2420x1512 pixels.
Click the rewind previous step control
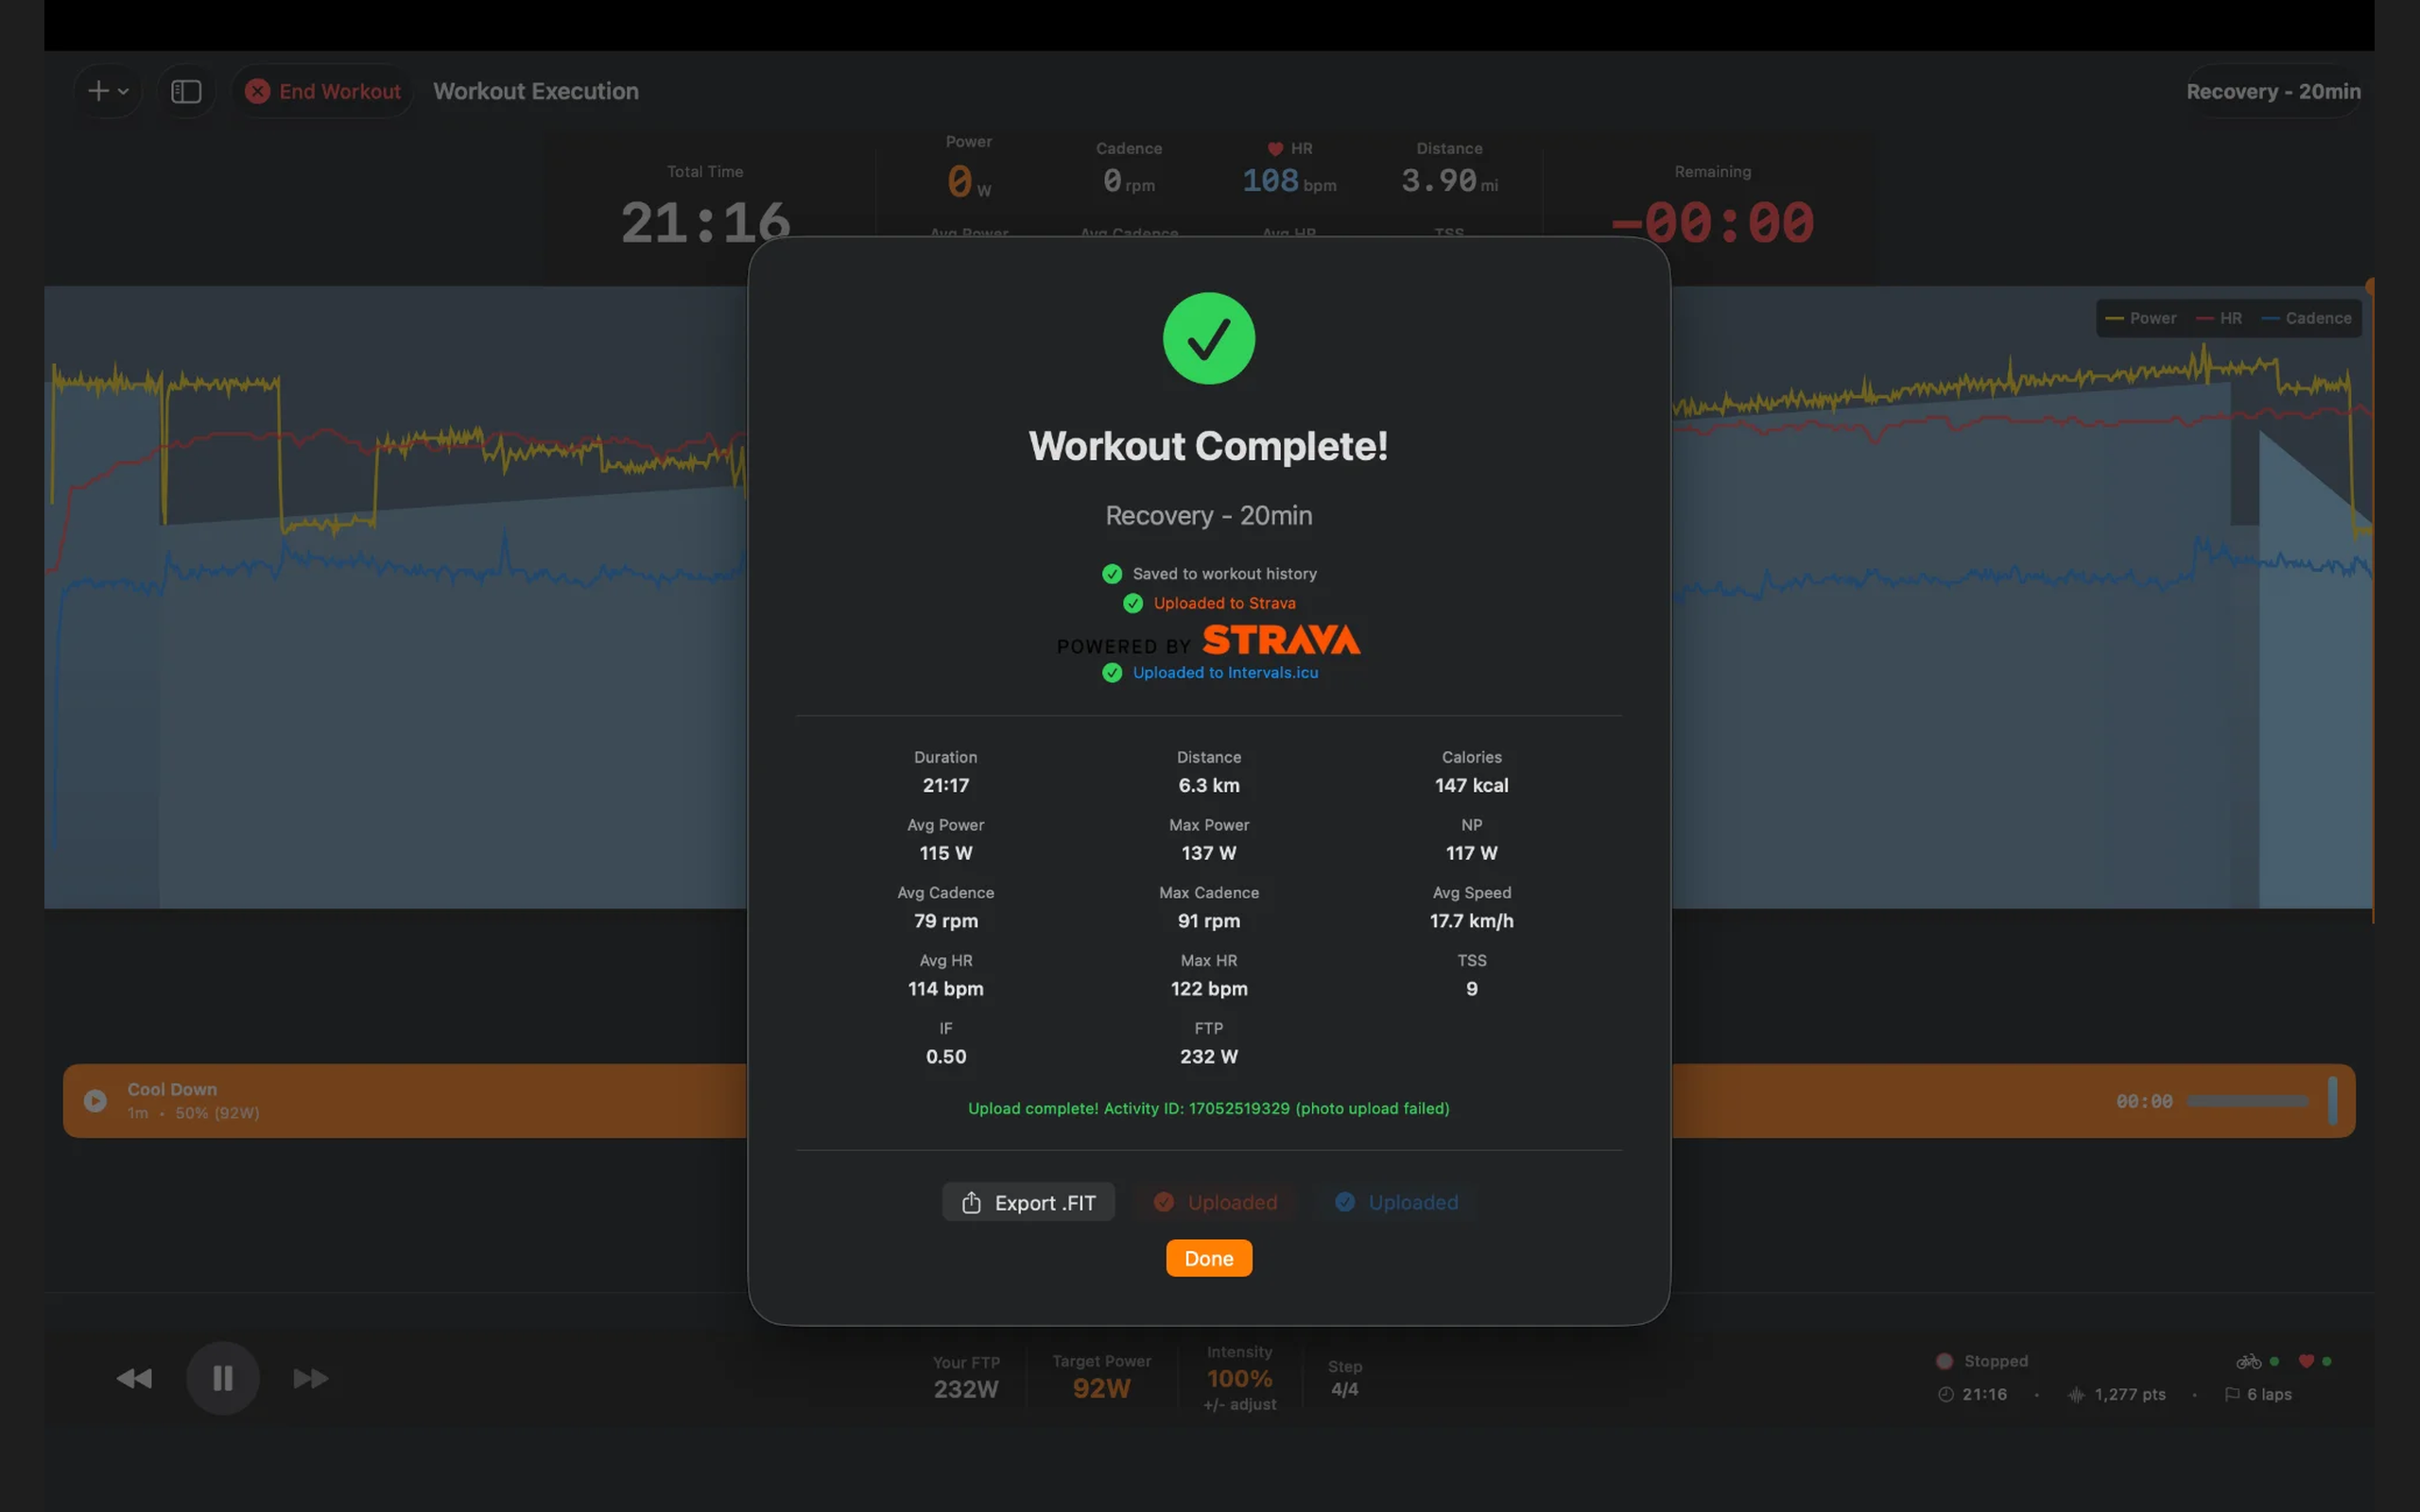coord(134,1378)
